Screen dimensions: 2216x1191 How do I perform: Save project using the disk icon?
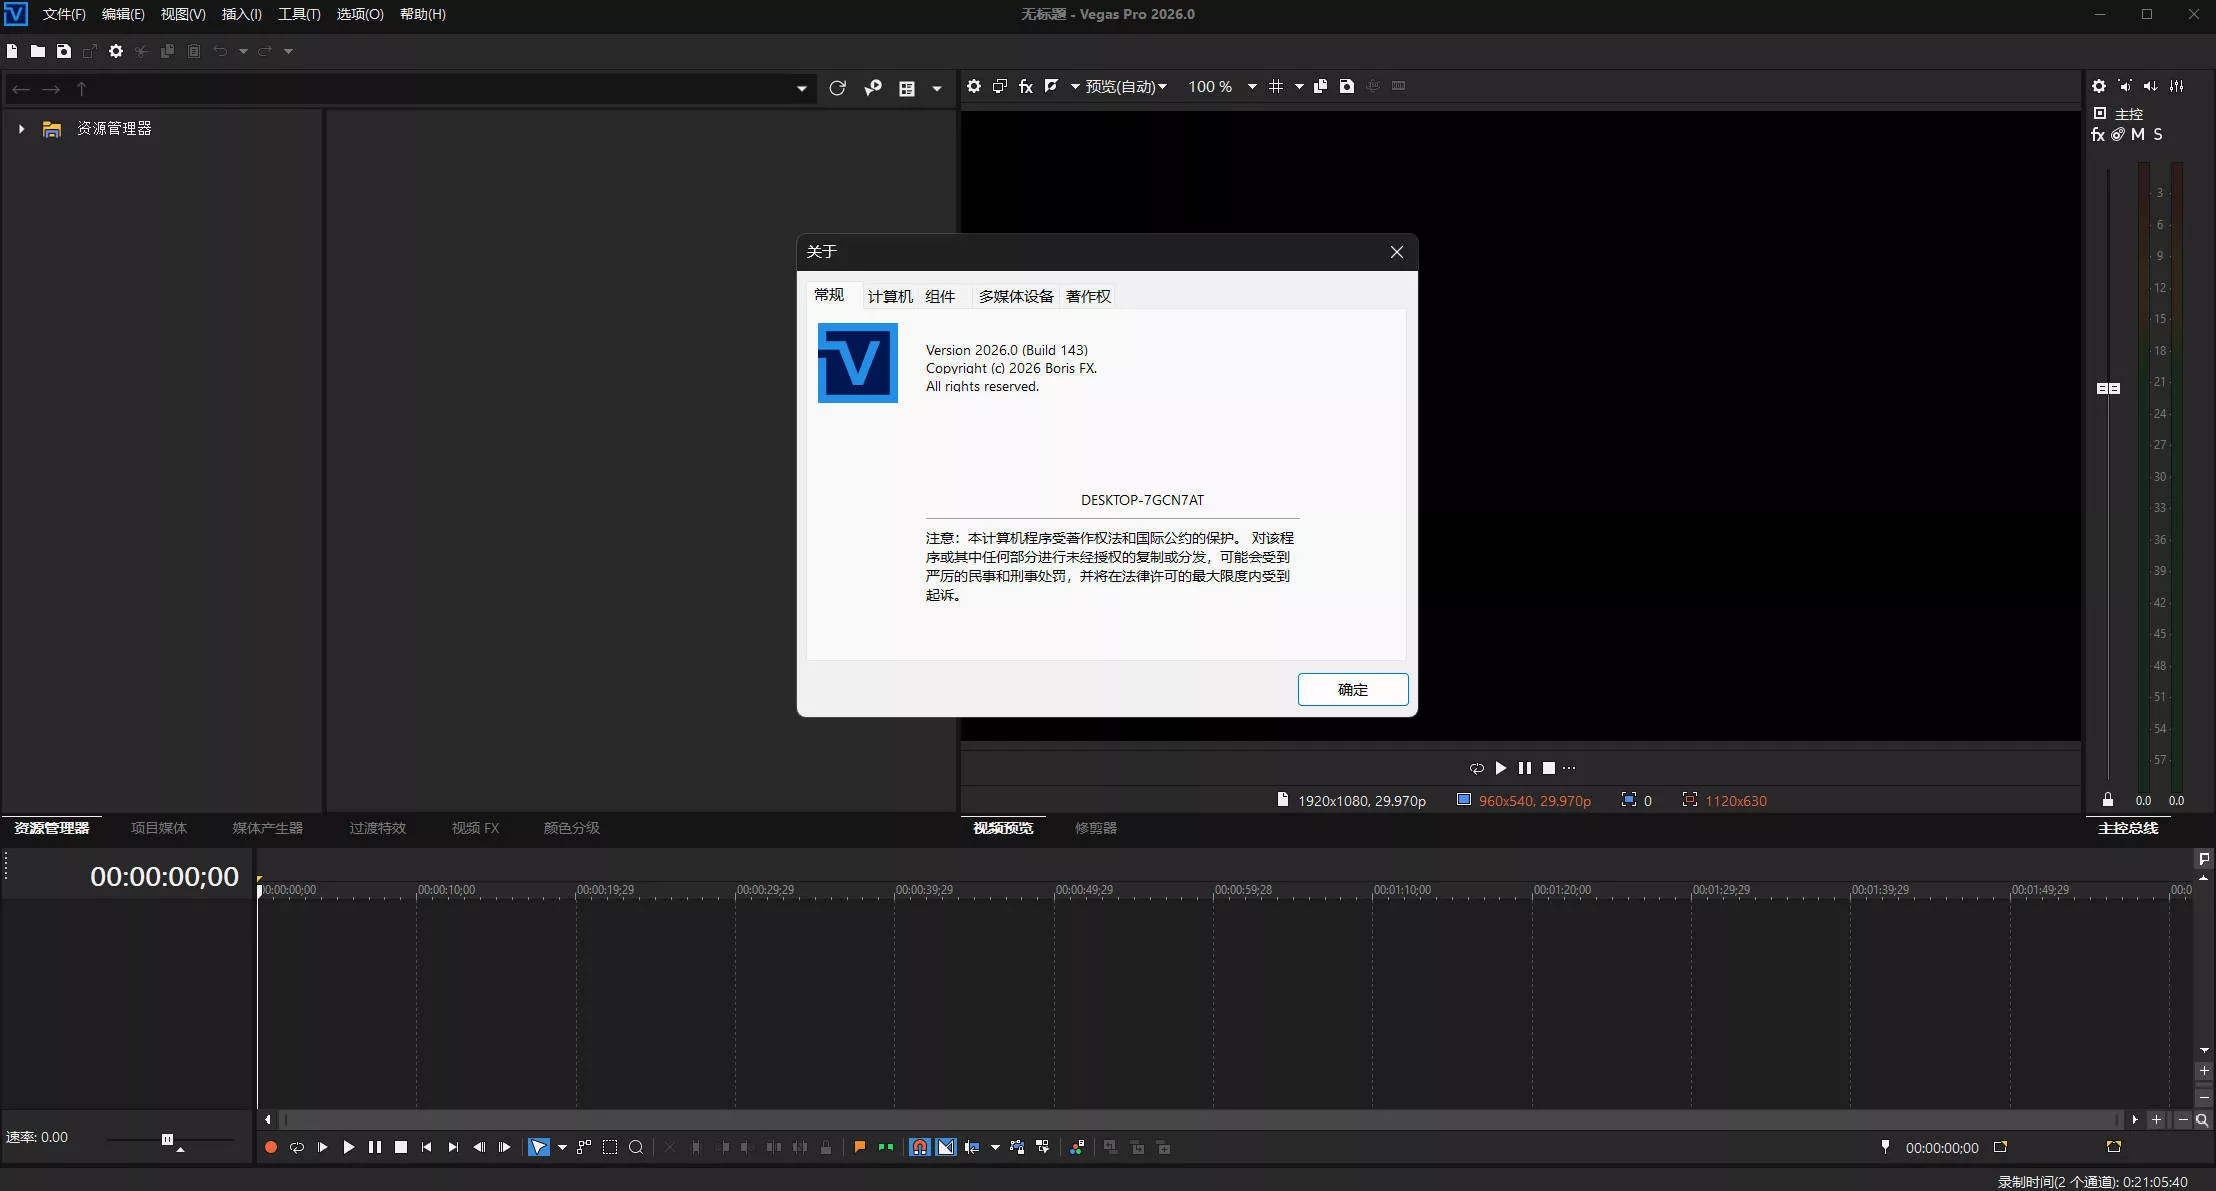pos(63,51)
